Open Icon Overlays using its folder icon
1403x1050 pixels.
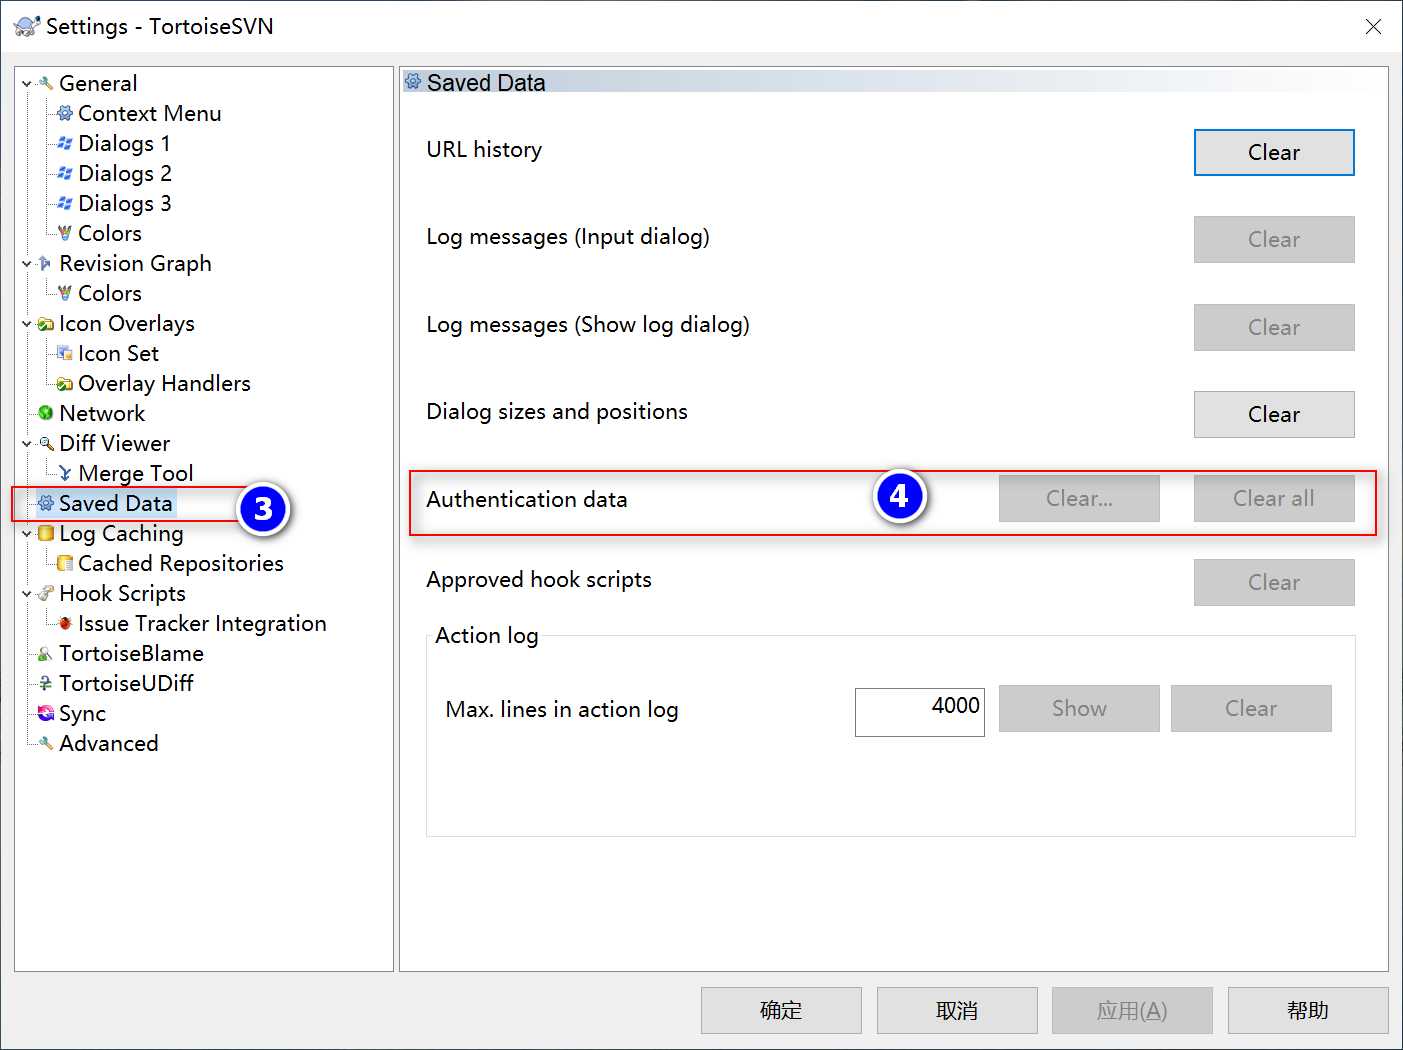(x=45, y=323)
